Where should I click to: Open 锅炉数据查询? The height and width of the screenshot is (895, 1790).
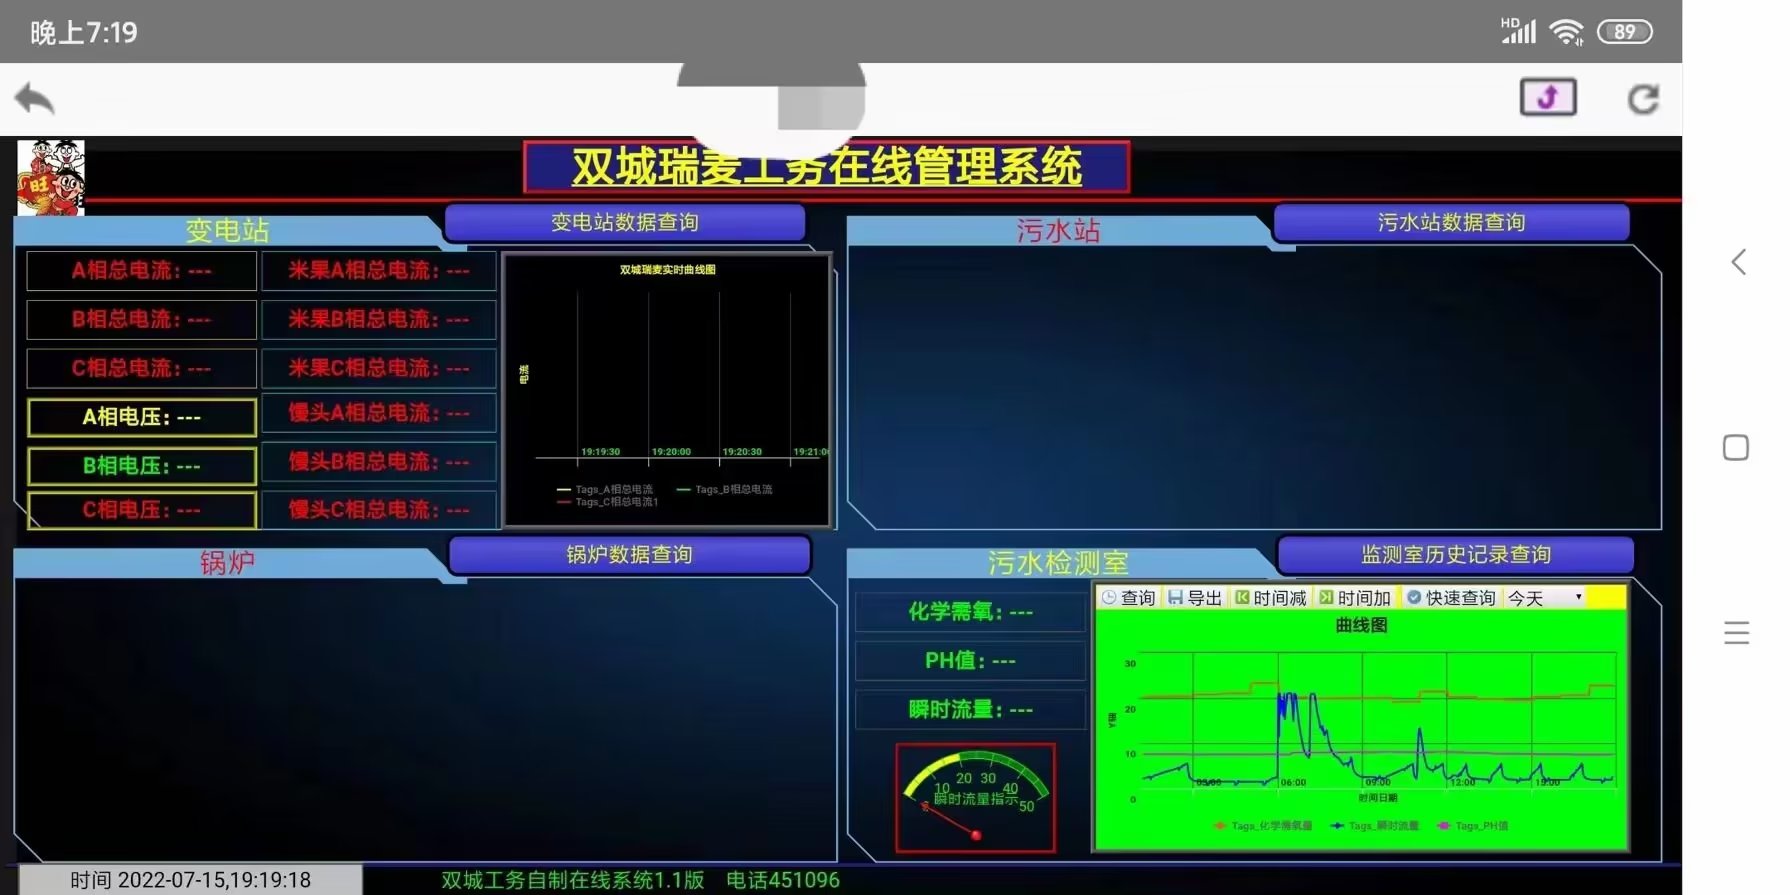(x=629, y=555)
